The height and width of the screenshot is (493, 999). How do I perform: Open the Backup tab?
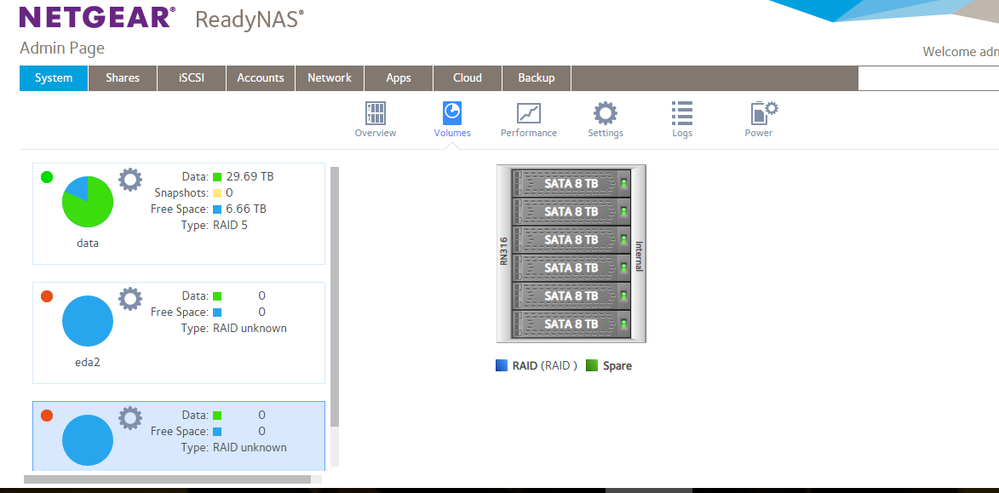pos(536,78)
